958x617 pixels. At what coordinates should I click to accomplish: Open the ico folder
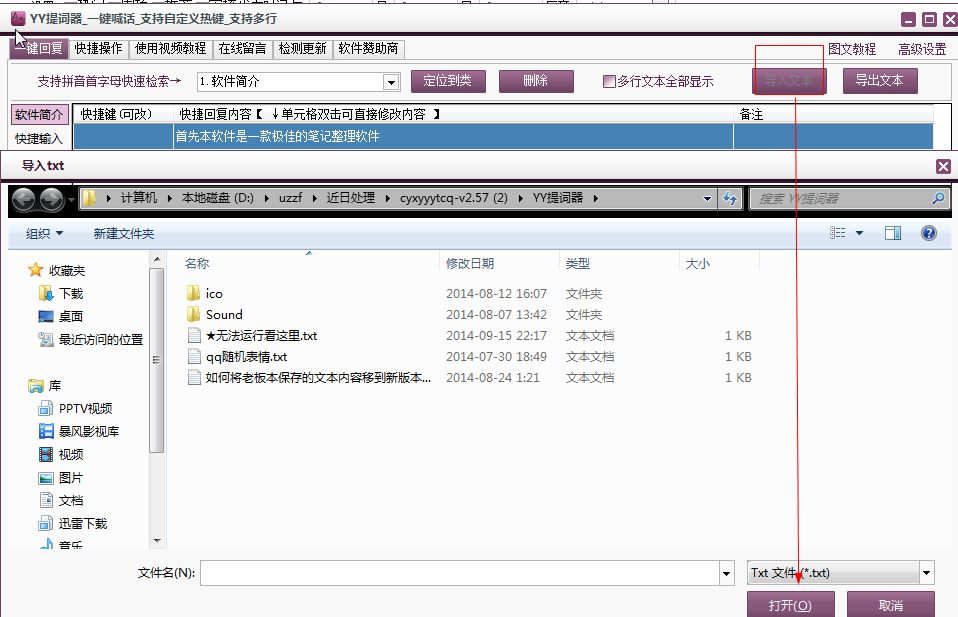click(214, 294)
